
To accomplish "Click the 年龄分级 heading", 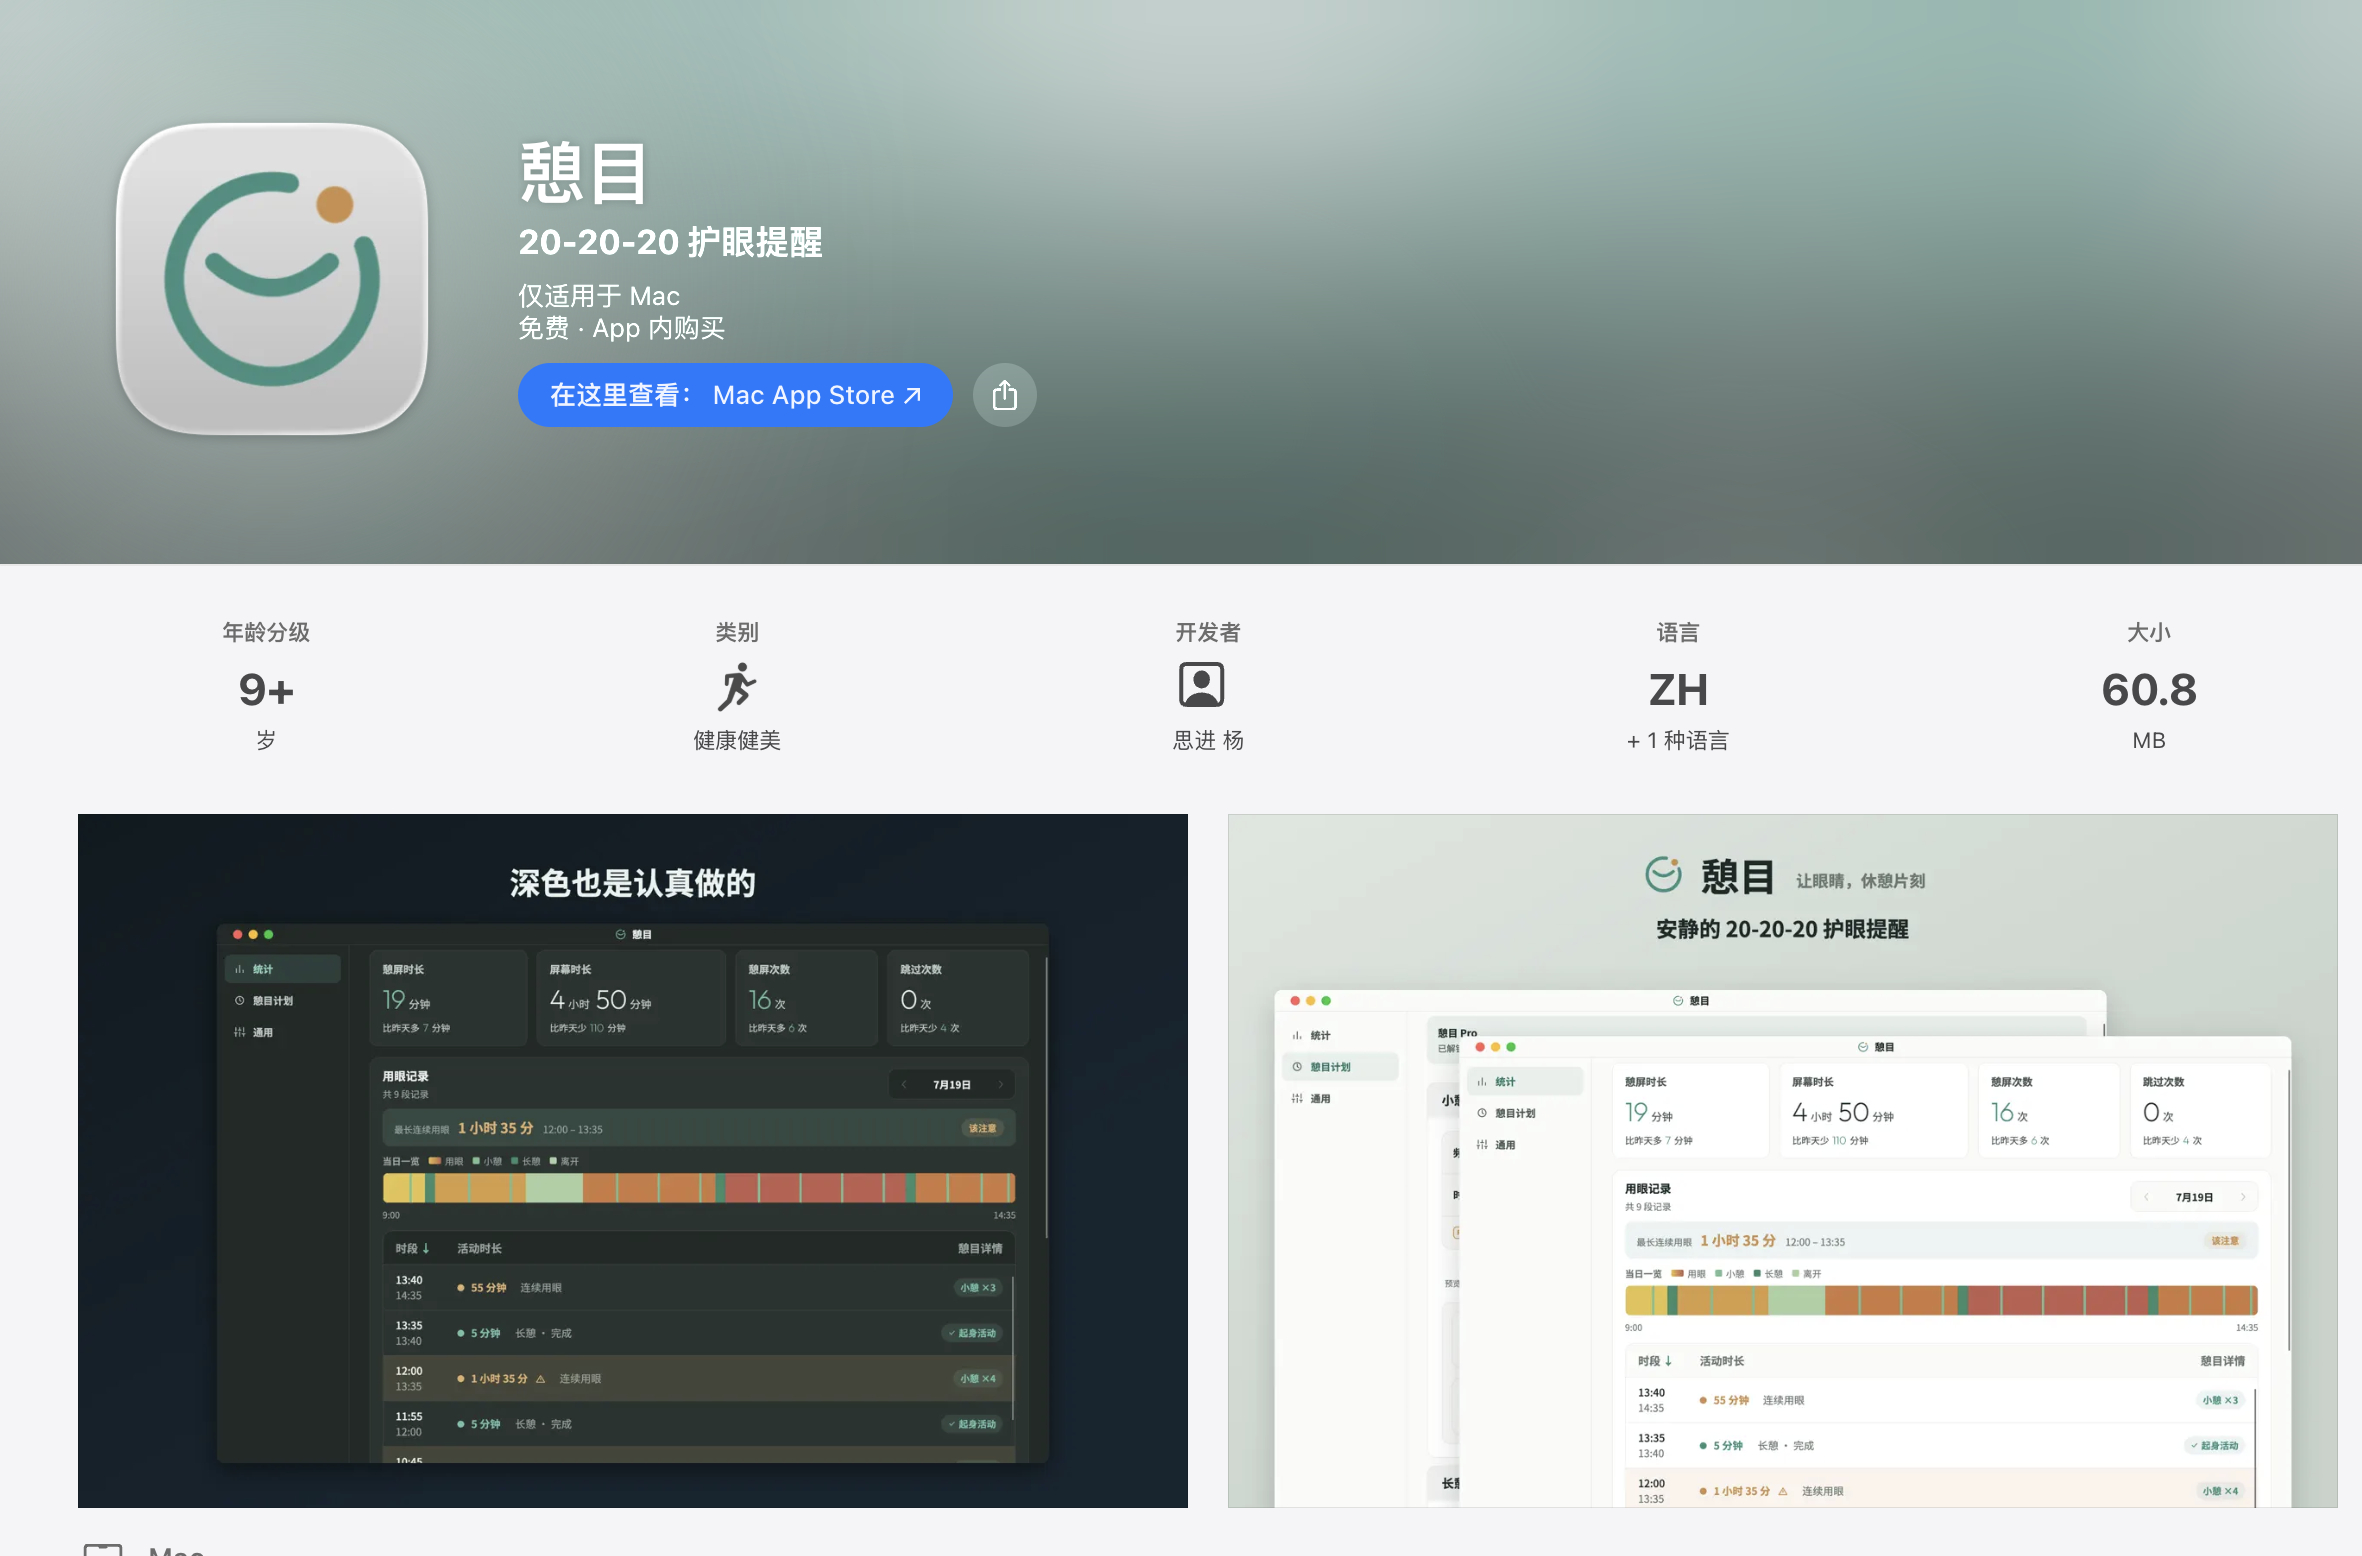I will (x=266, y=632).
